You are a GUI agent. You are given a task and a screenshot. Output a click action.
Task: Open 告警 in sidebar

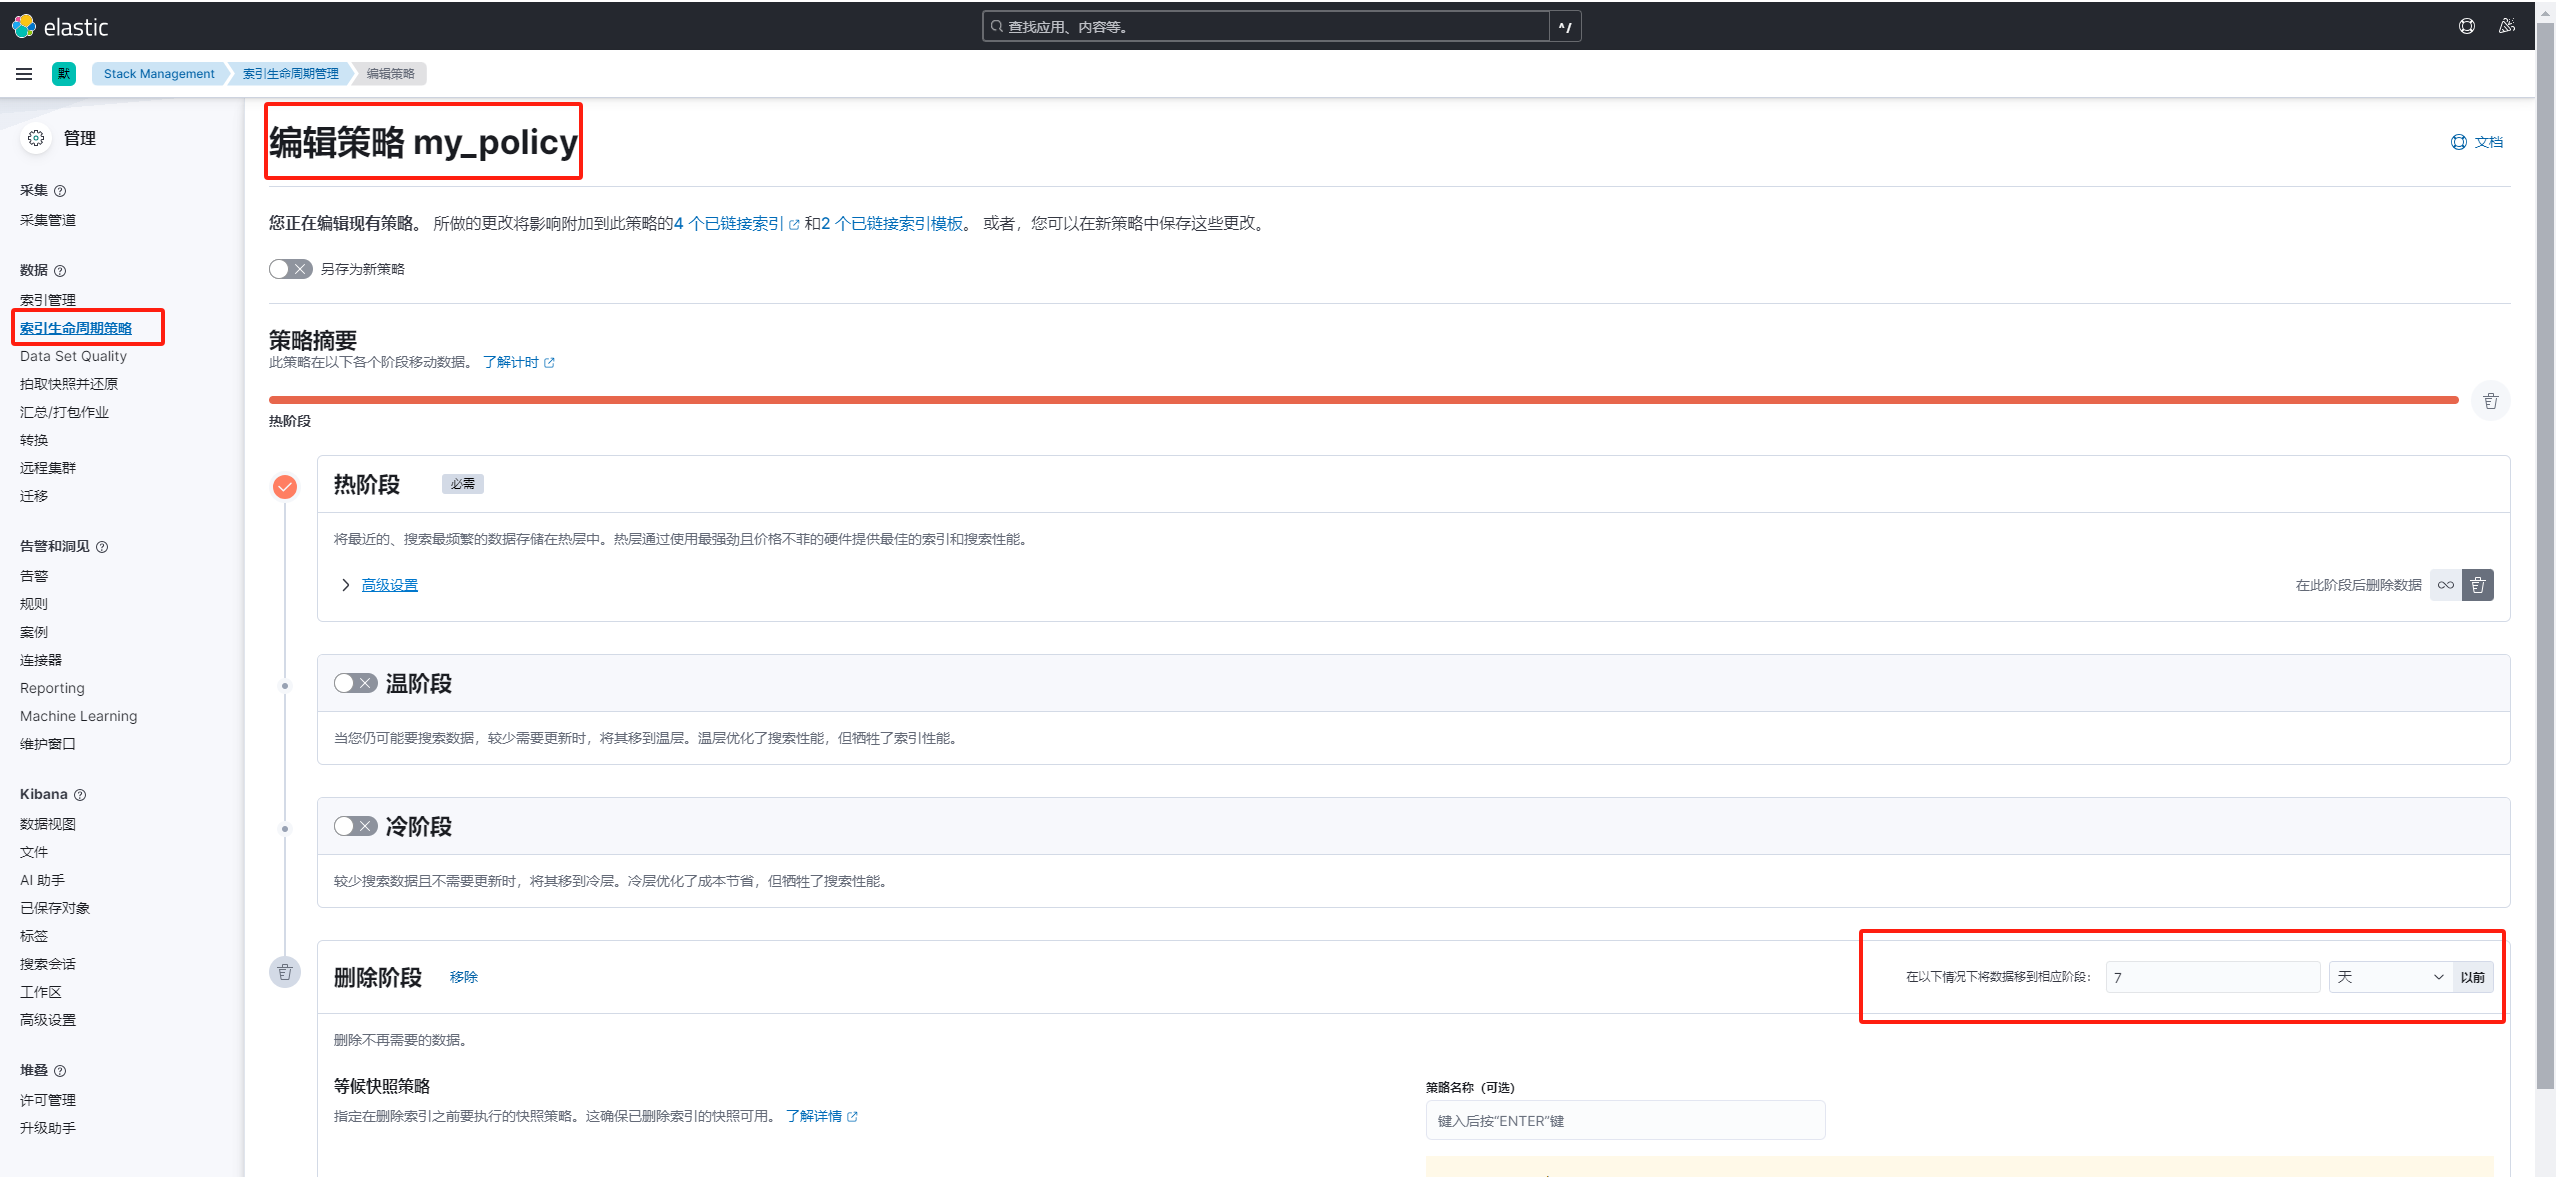[34, 576]
